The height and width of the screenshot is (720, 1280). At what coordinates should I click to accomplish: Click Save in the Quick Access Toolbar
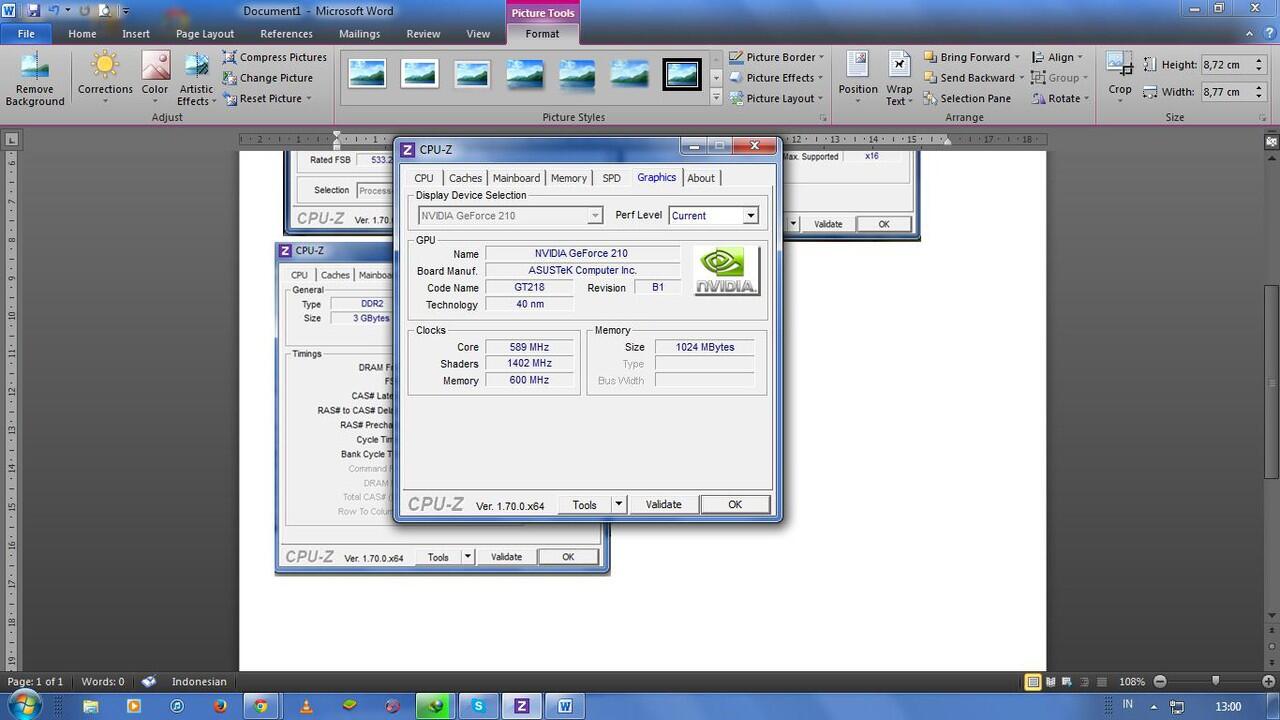tap(33, 10)
